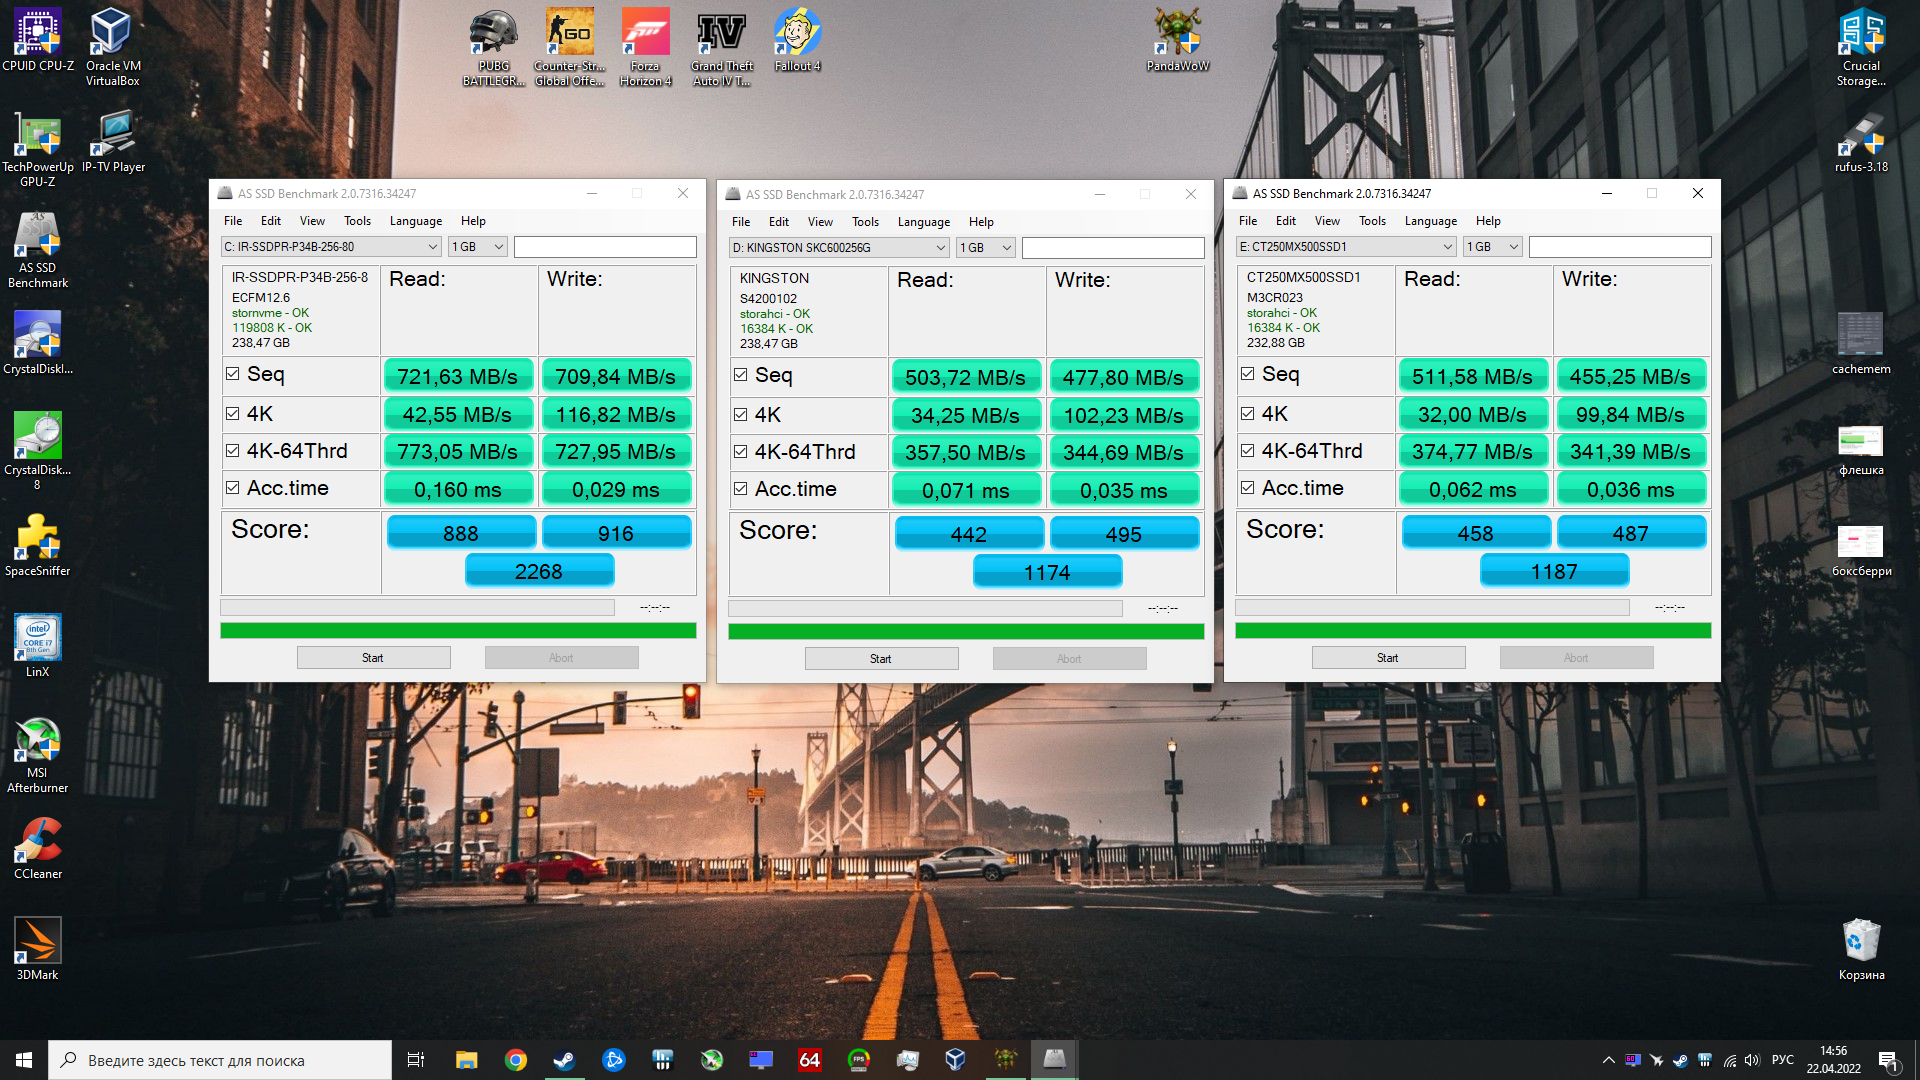Click the Steam icon in the taskbar
The image size is (1920, 1080).
tap(564, 1060)
